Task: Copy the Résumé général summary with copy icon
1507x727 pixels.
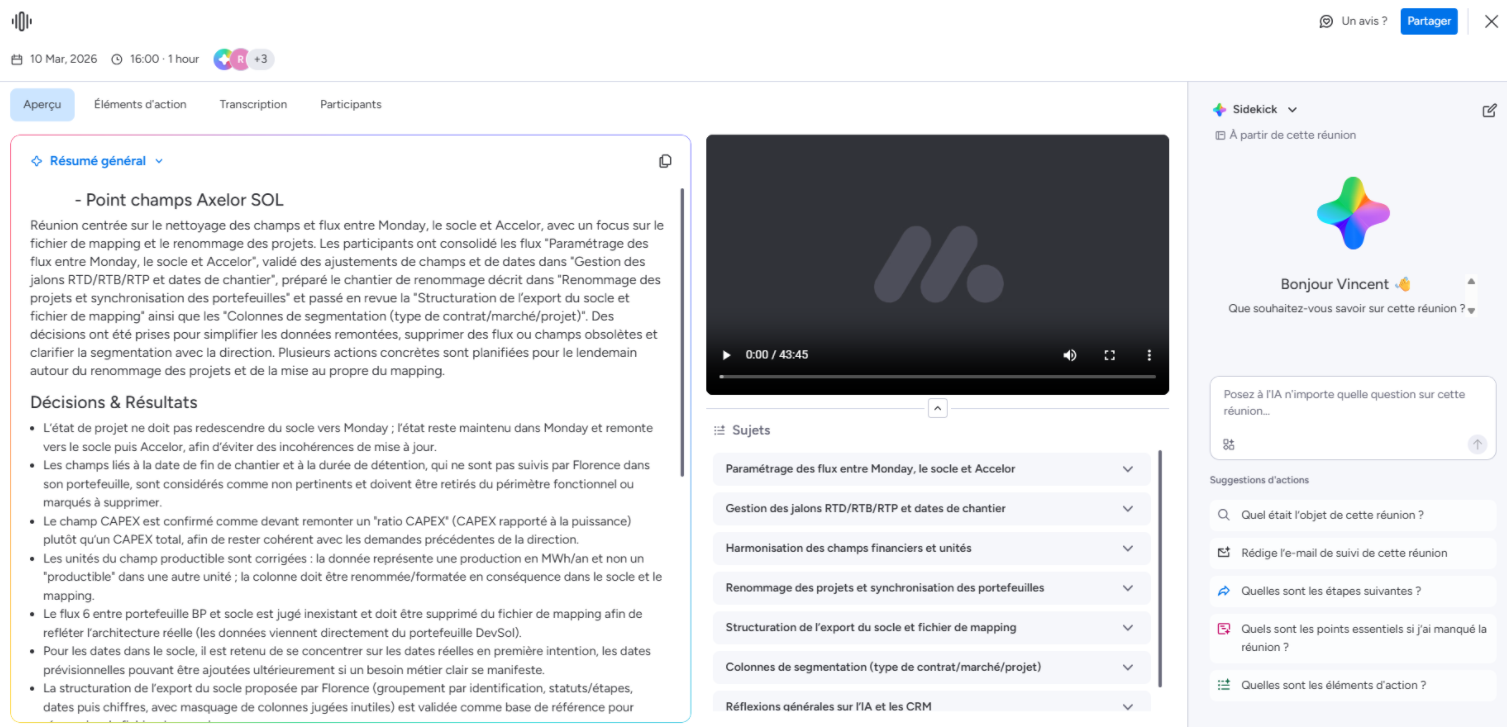Action: coord(665,161)
